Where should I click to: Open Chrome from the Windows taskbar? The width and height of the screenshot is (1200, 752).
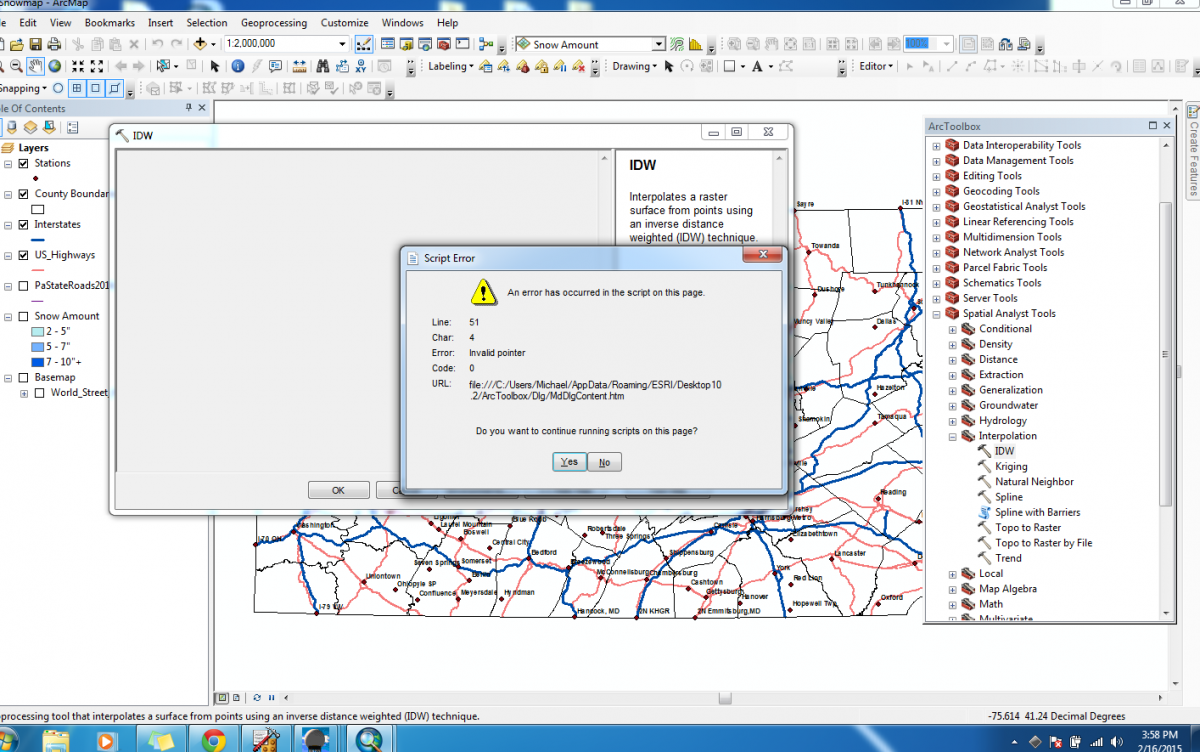click(212, 740)
